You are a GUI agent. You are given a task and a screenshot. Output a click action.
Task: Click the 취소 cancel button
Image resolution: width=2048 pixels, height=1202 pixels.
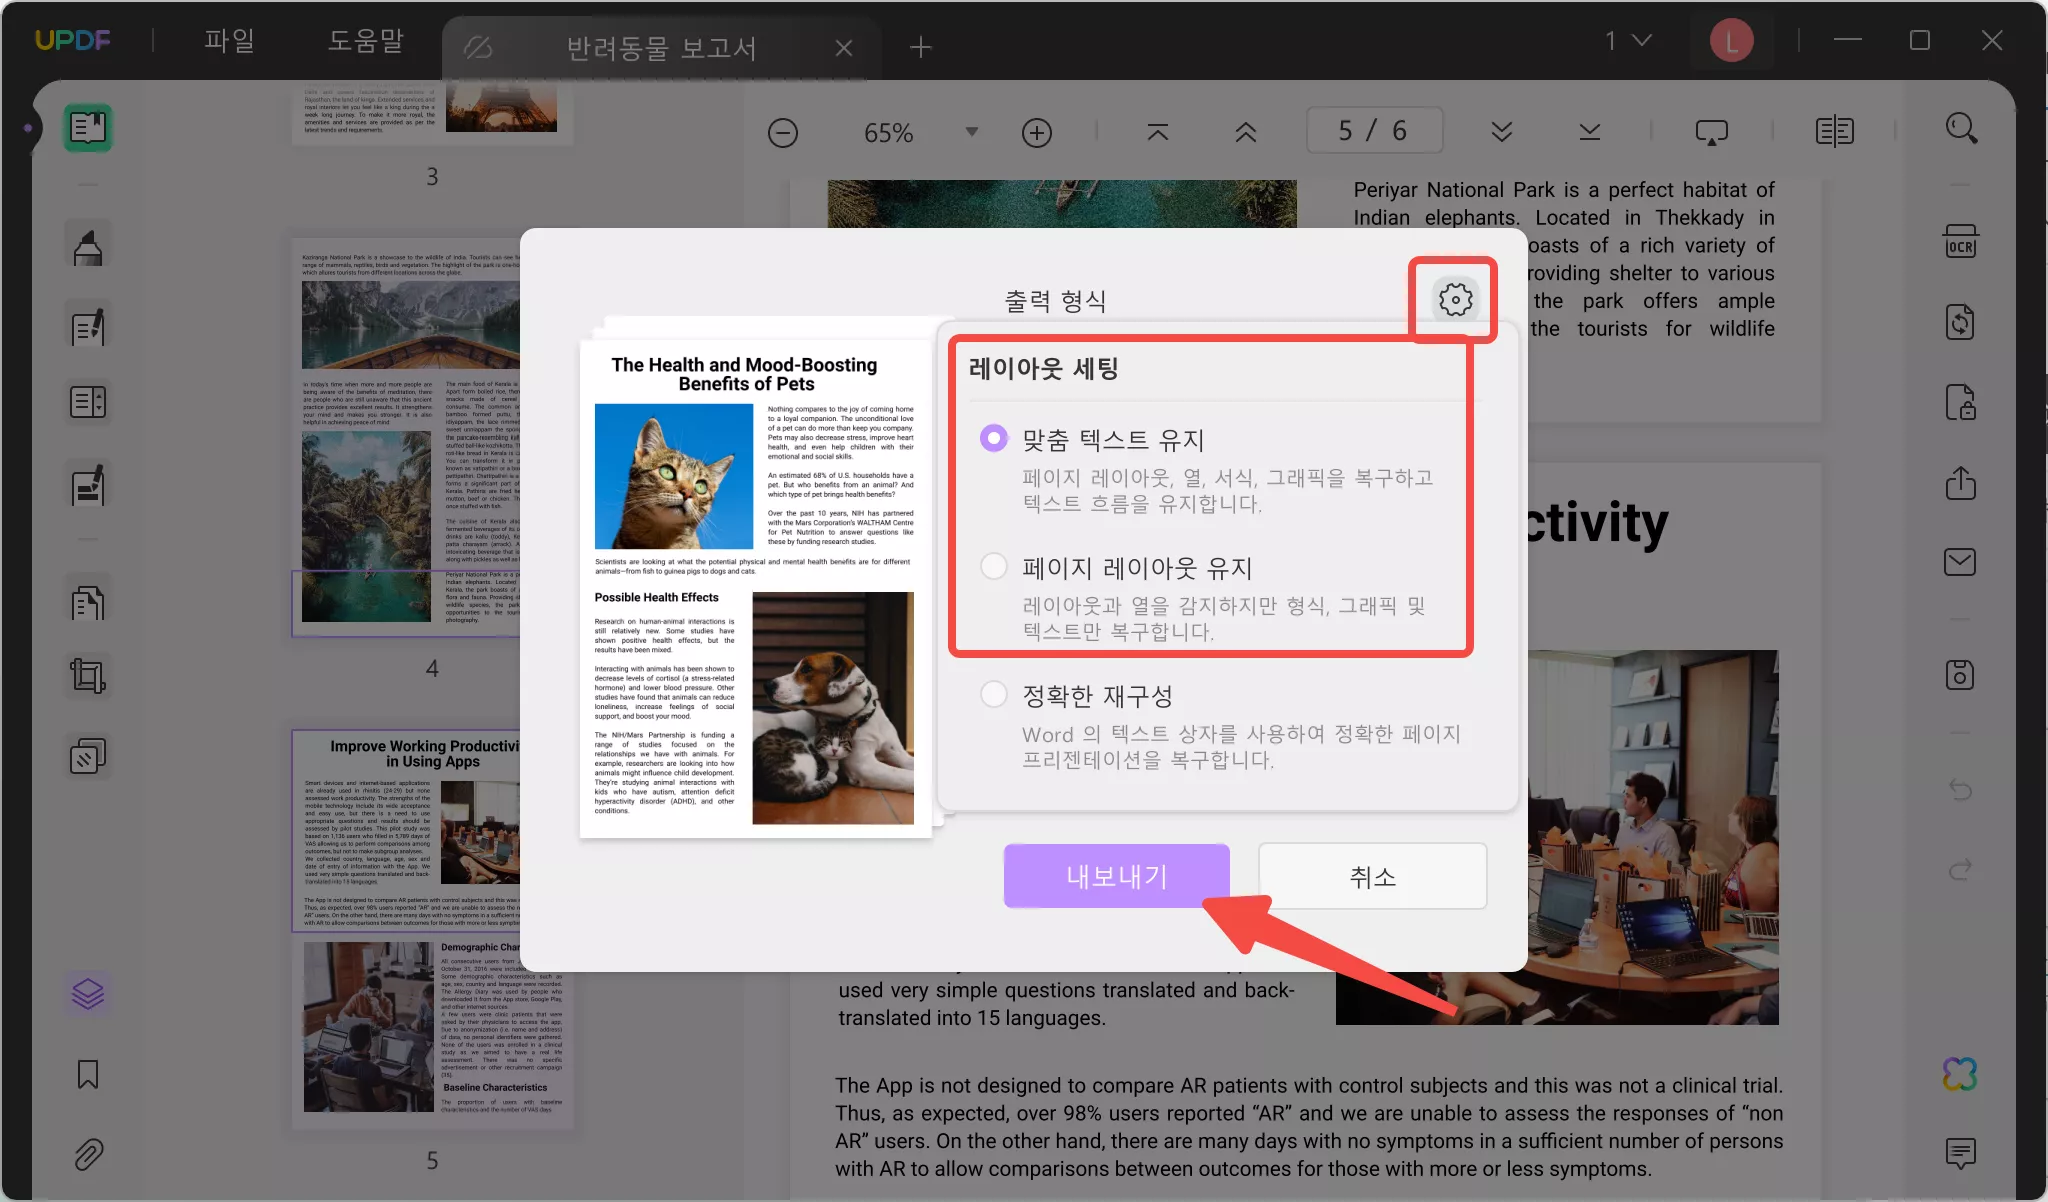coord(1372,876)
